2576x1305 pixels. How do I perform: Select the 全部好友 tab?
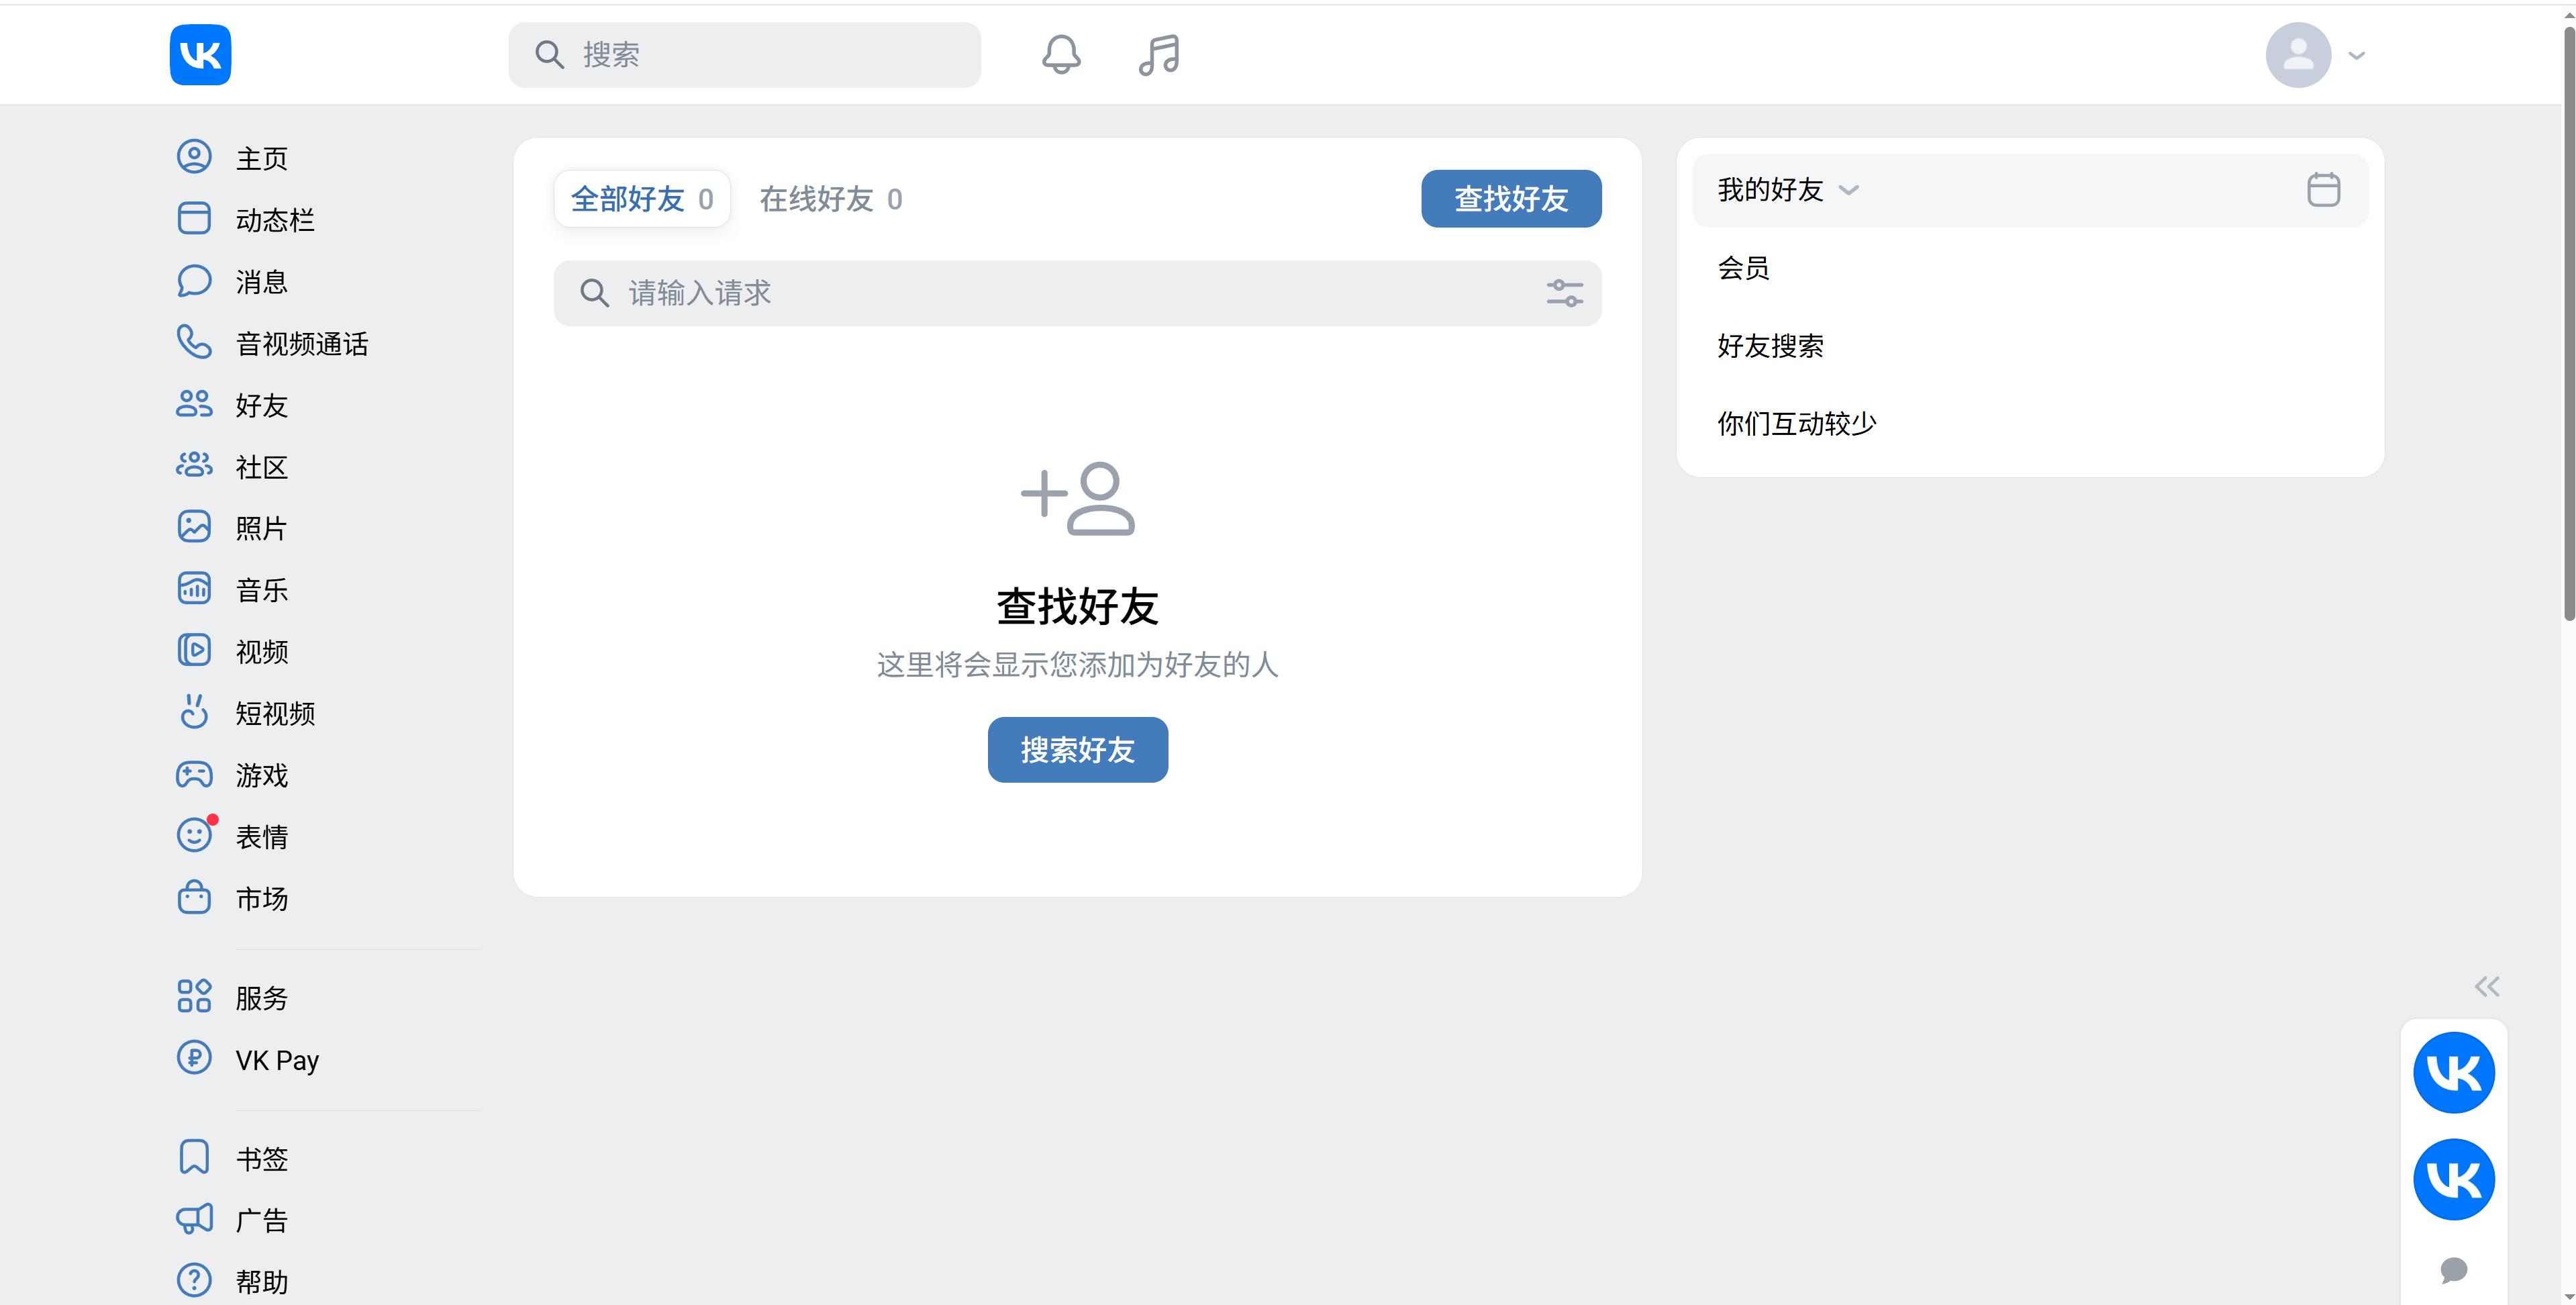[642, 199]
